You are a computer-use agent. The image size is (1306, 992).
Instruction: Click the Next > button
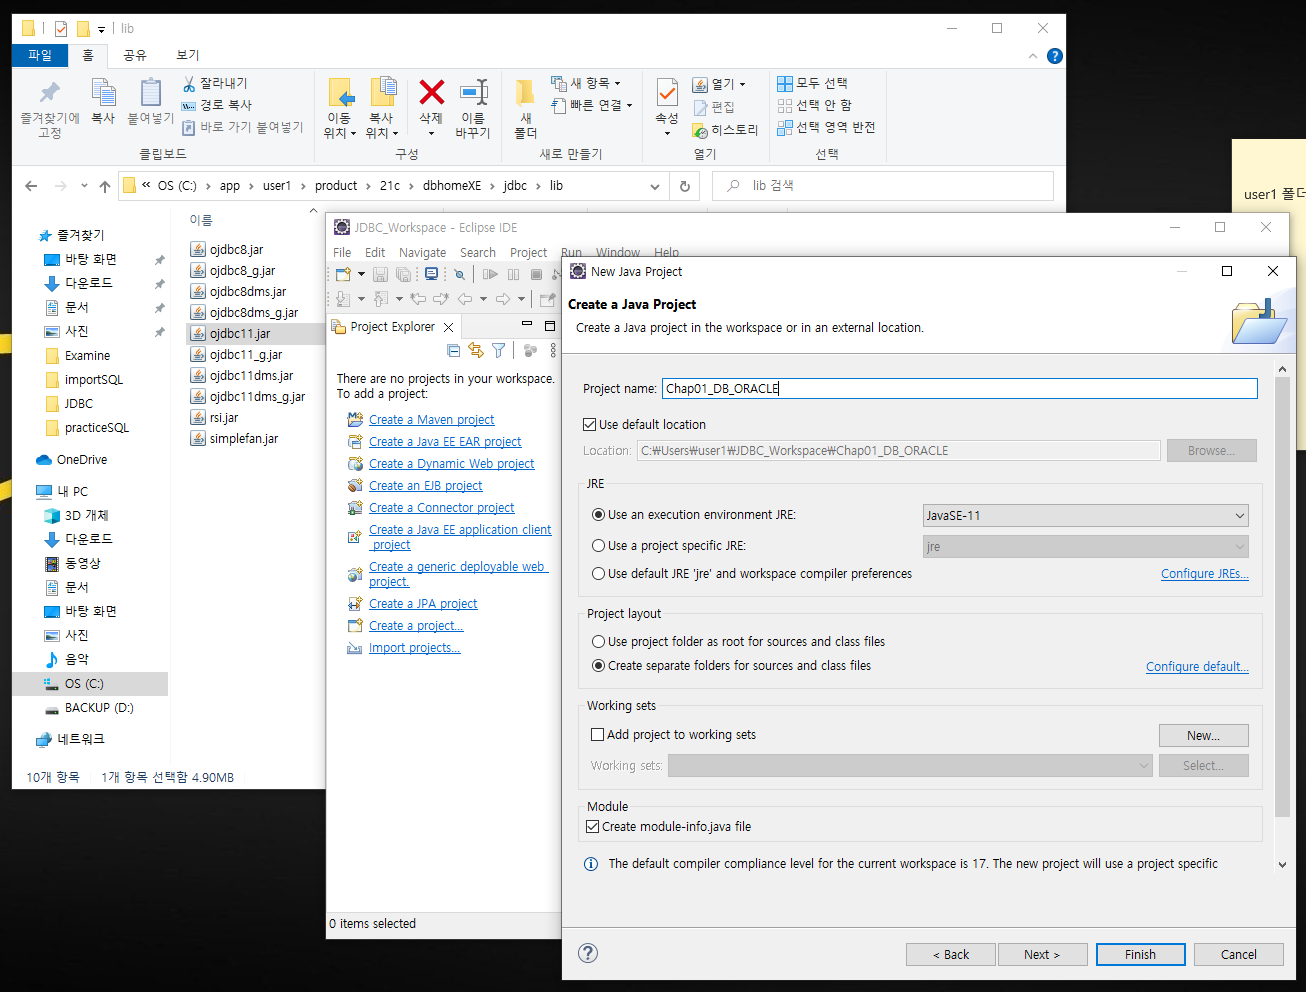(1042, 954)
